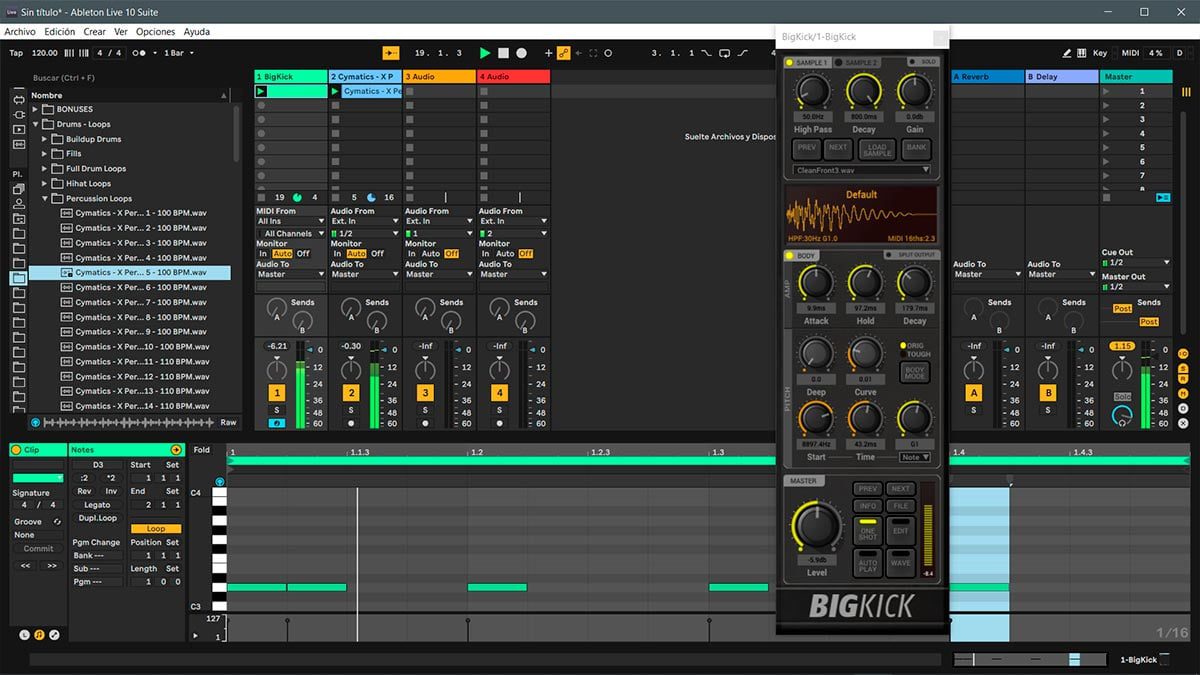Toggle the automation arm link icon

tap(564, 53)
